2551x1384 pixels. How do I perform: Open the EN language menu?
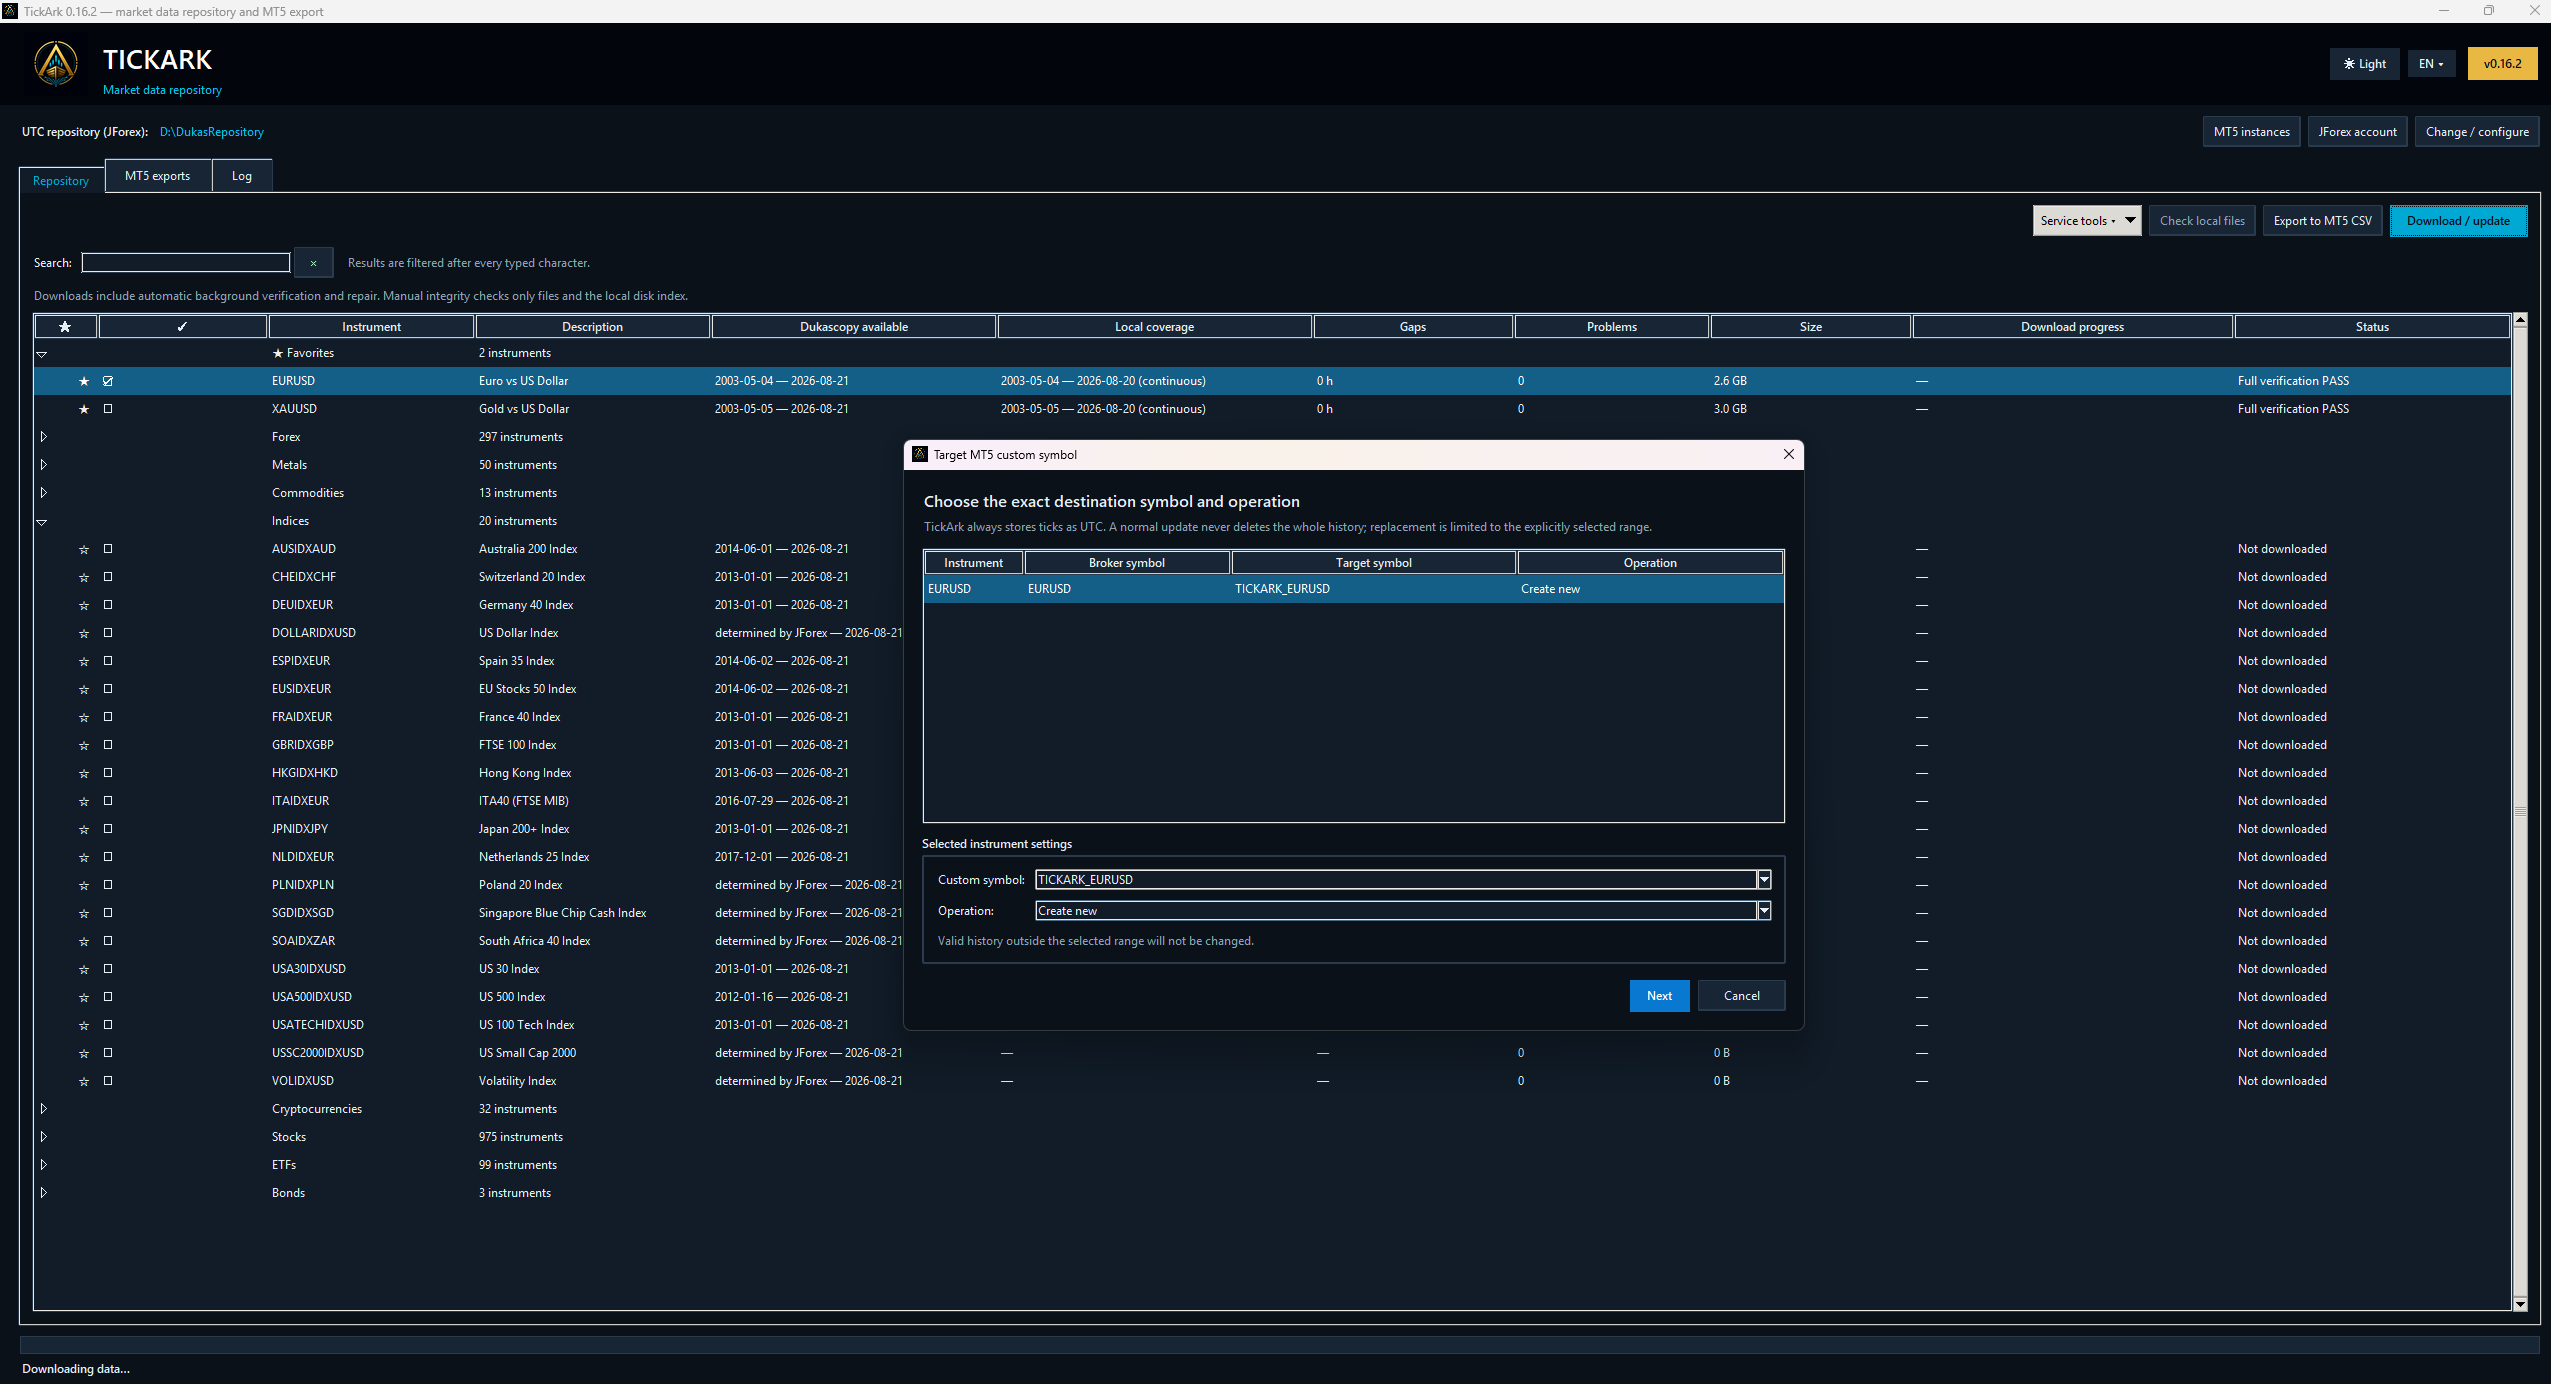click(x=2431, y=64)
